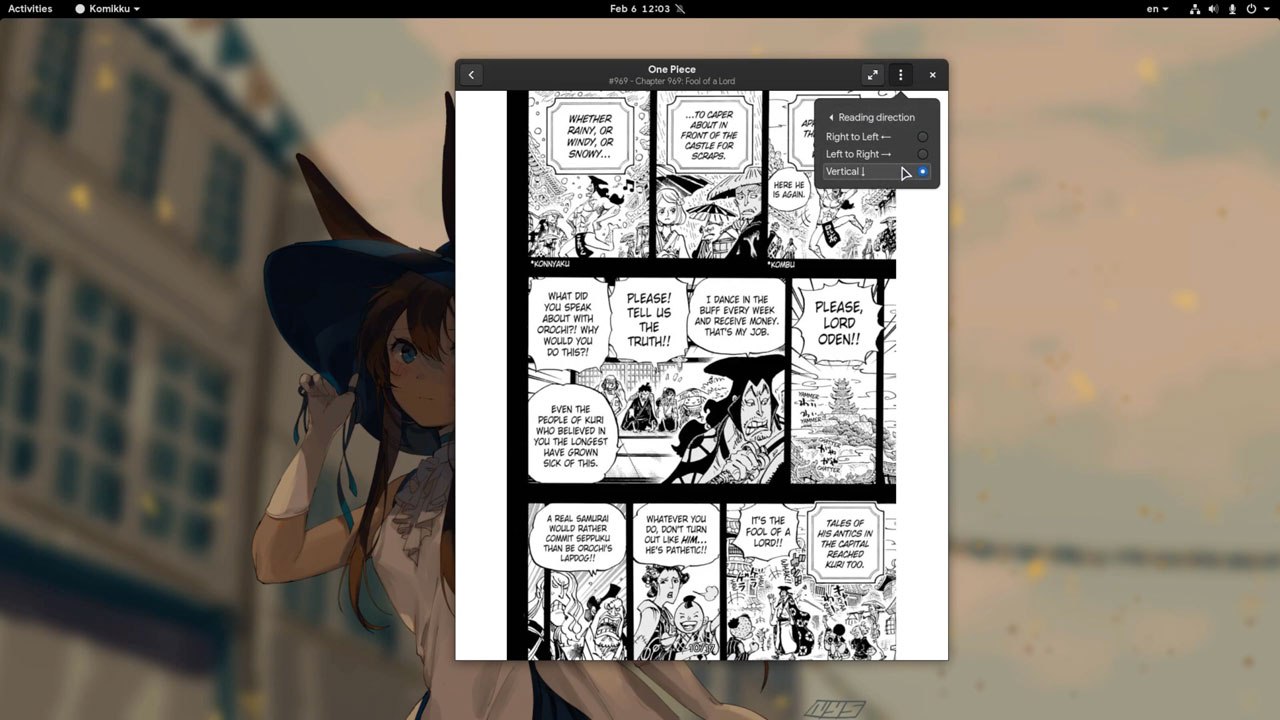Click the manga page showing 'Please, Lord Oden!!'
1280x720 pixels.
[701, 375]
